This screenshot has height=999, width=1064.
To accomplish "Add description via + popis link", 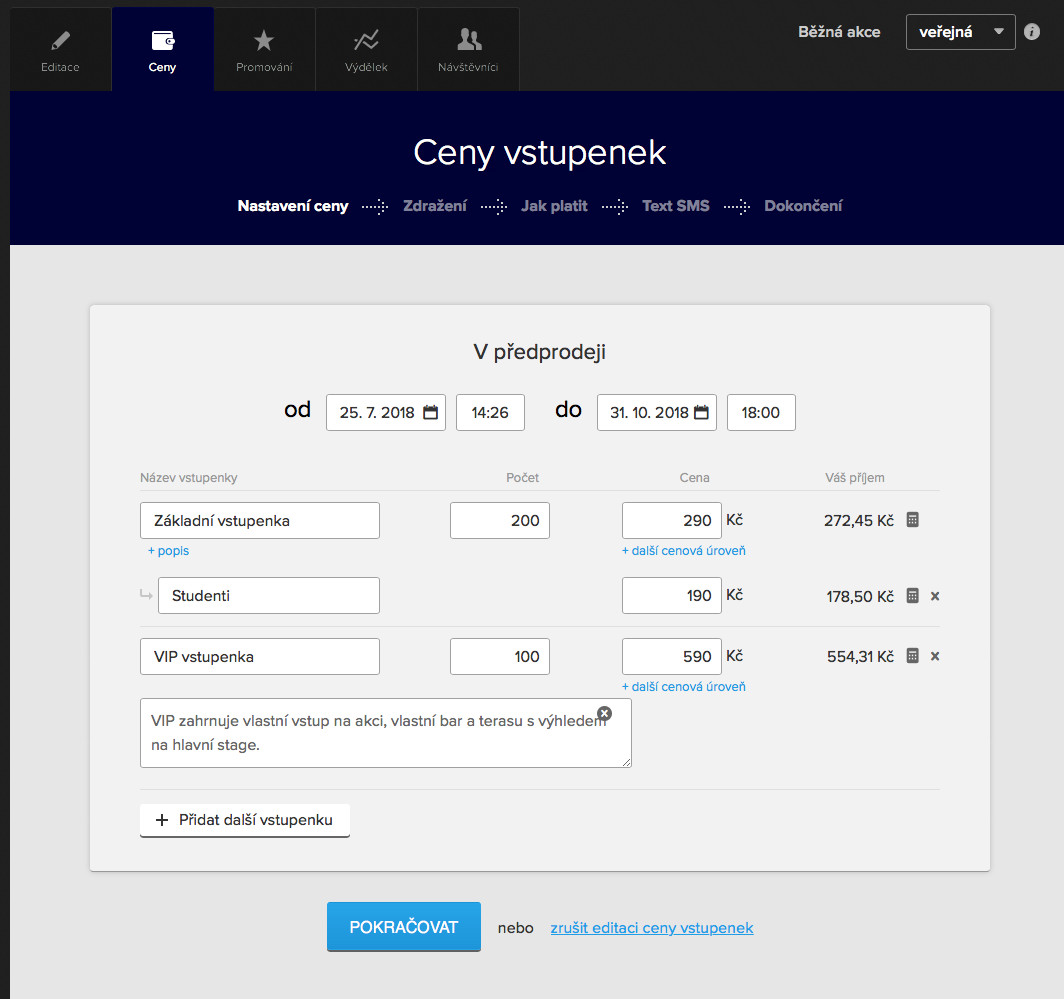I will pyautogui.click(x=168, y=551).
